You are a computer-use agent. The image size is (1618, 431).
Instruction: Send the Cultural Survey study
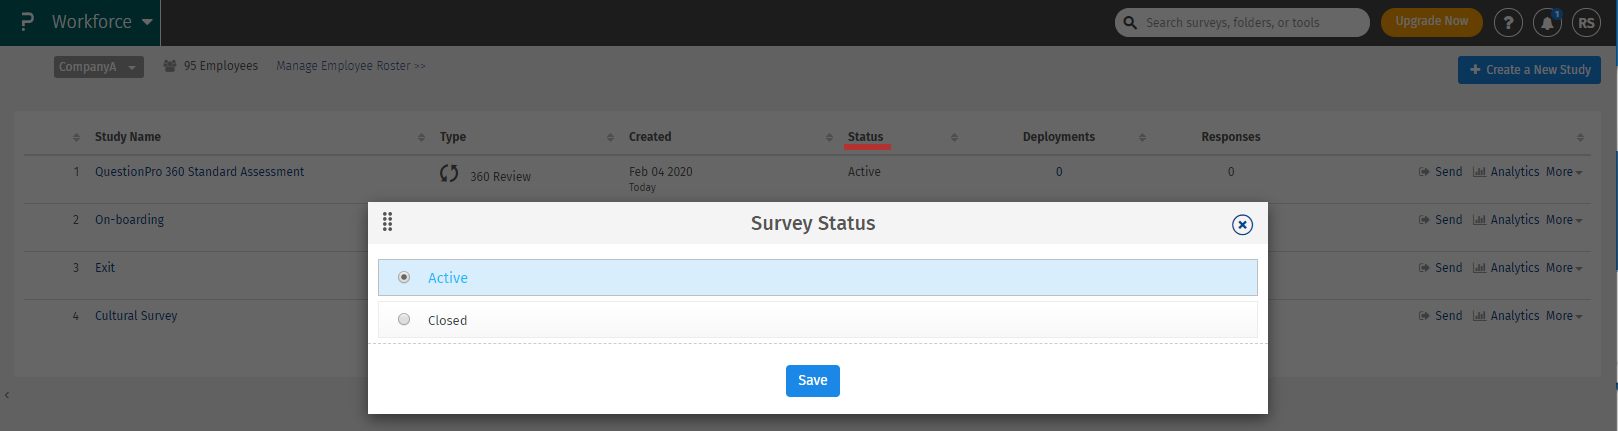pyautogui.click(x=1440, y=316)
